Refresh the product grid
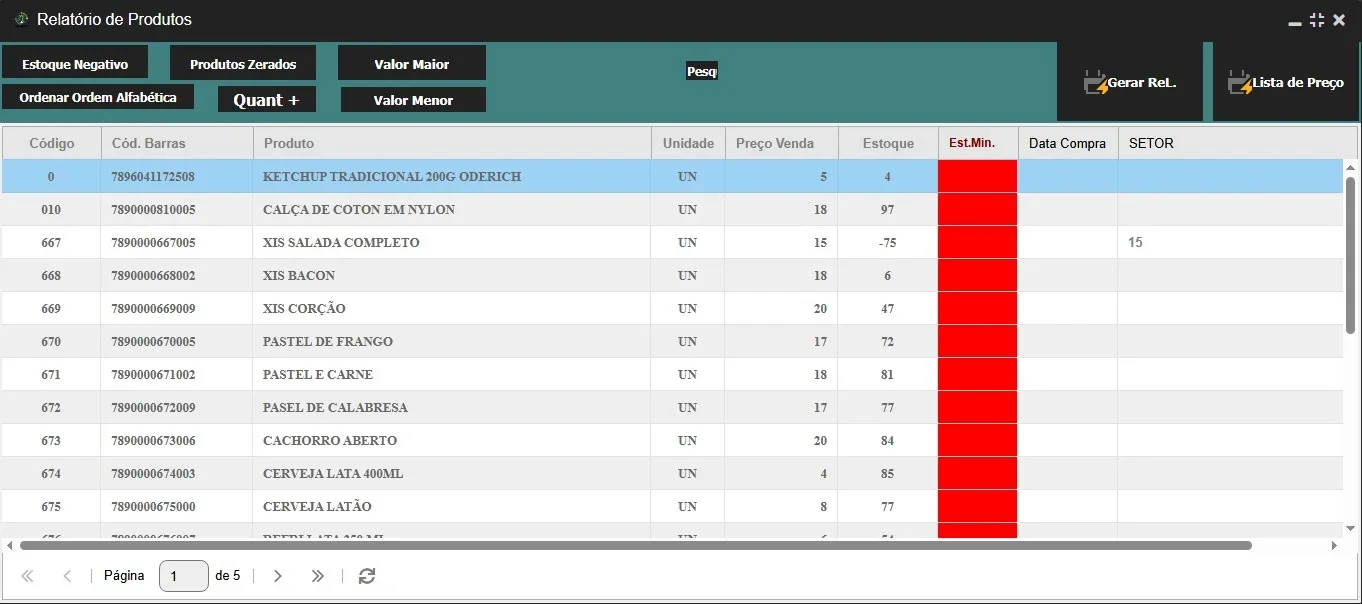The width and height of the screenshot is (1362, 604). [x=367, y=576]
